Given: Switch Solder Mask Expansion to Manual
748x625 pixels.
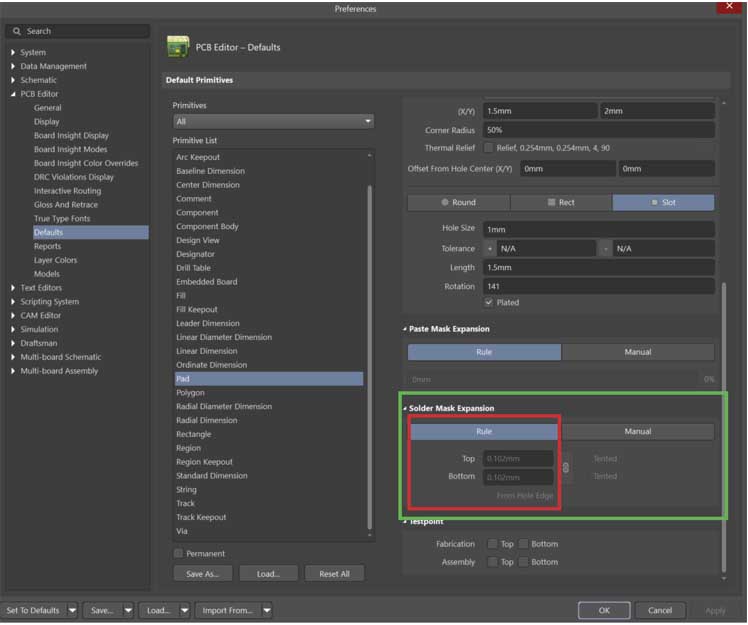Looking at the screenshot, I should (638, 432).
